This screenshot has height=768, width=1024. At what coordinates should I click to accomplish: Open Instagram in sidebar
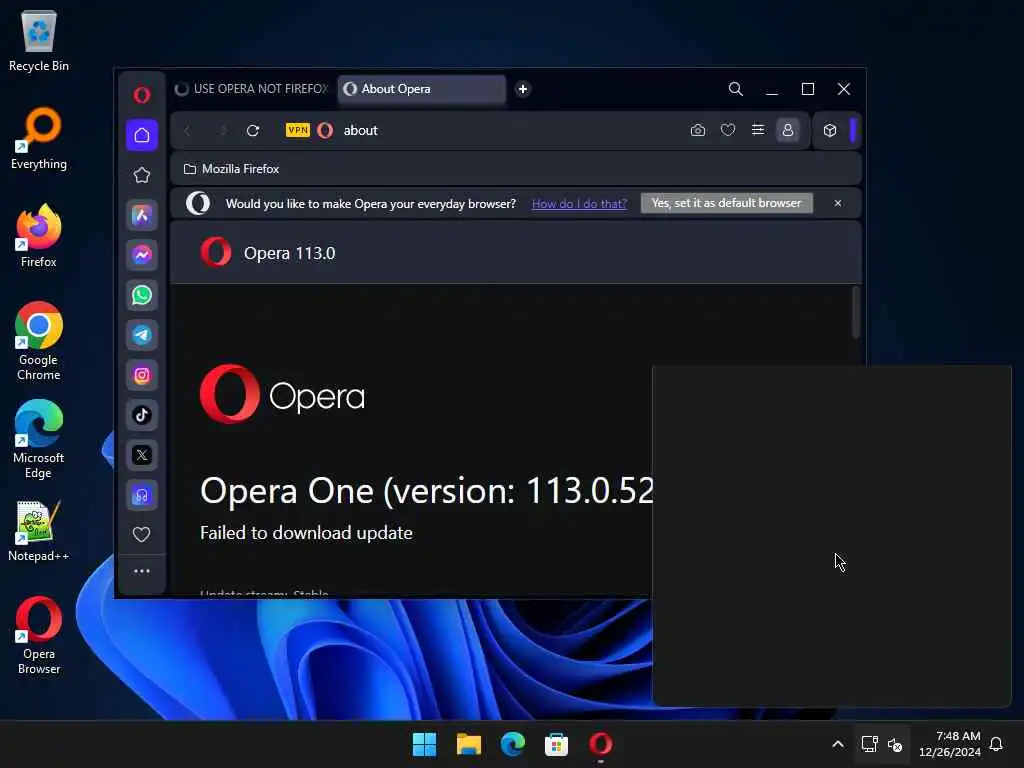tap(142, 375)
